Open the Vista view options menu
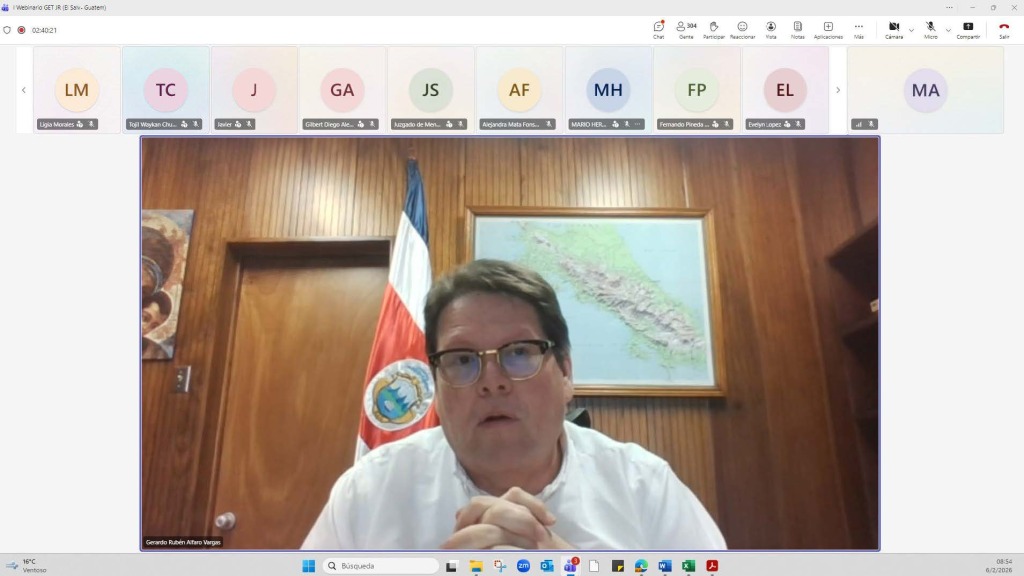Image resolution: width=1024 pixels, height=576 pixels. tap(771, 29)
